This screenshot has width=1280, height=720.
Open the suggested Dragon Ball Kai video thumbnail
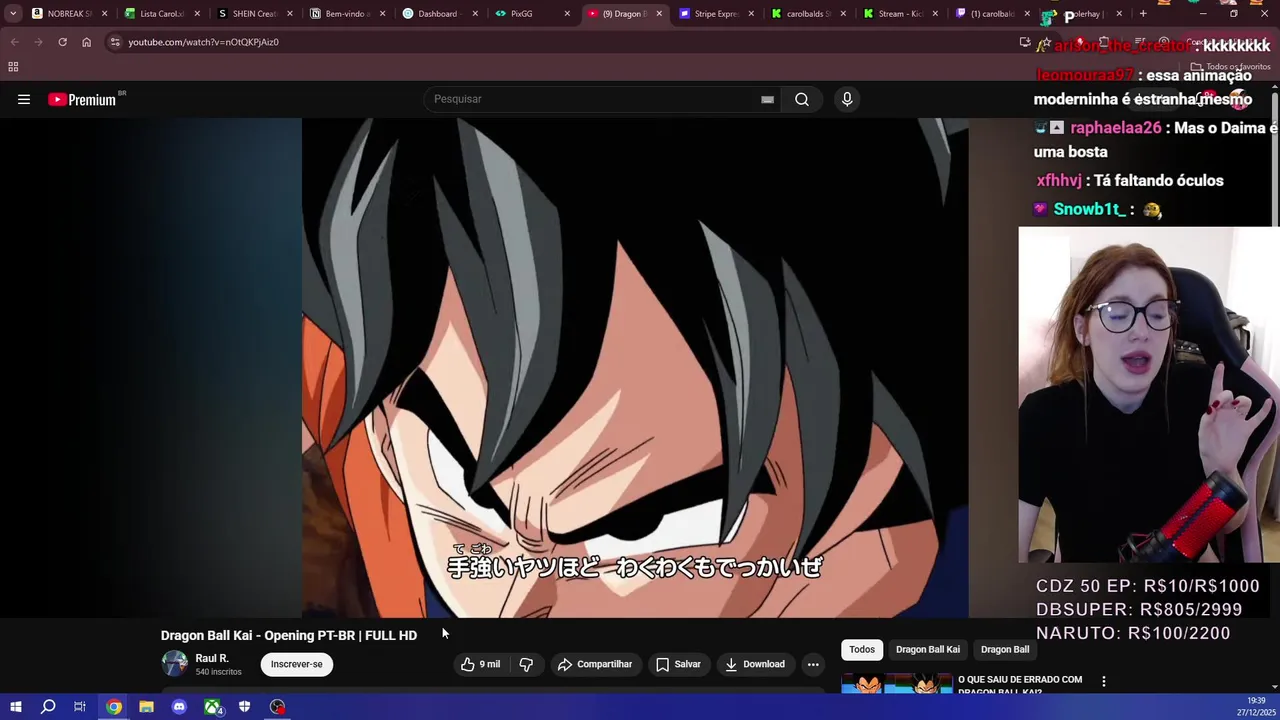(897, 684)
